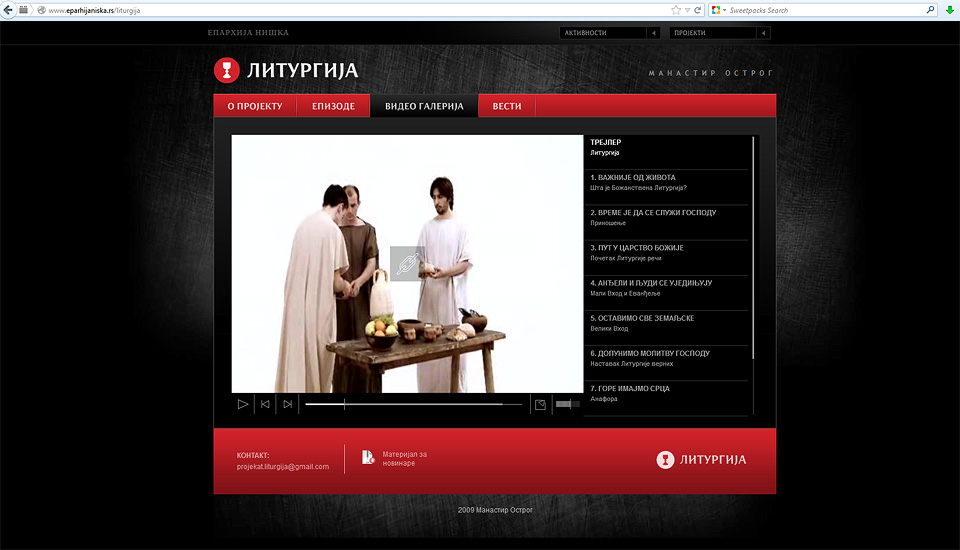Click the previous track icon

tap(265, 404)
